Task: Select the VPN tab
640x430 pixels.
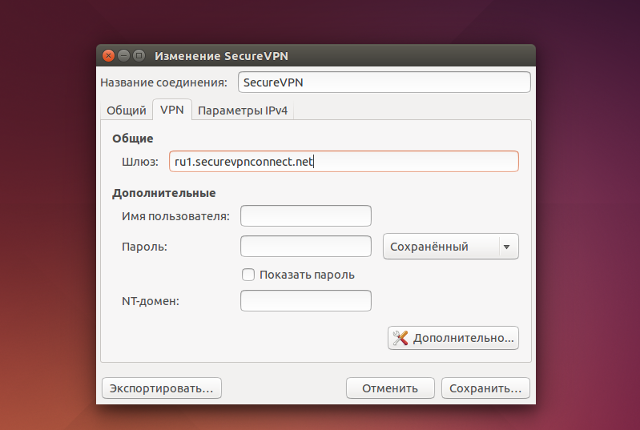Action: (172, 110)
